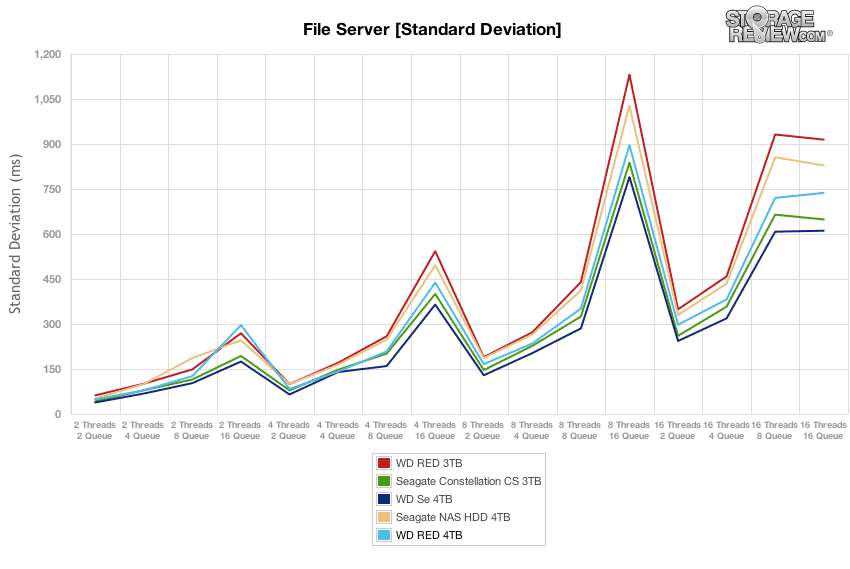This screenshot has height=569, width=850.
Task: Click the Seagate NAS HDD 4TB tan swatch
Action: click(x=384, y=516)
